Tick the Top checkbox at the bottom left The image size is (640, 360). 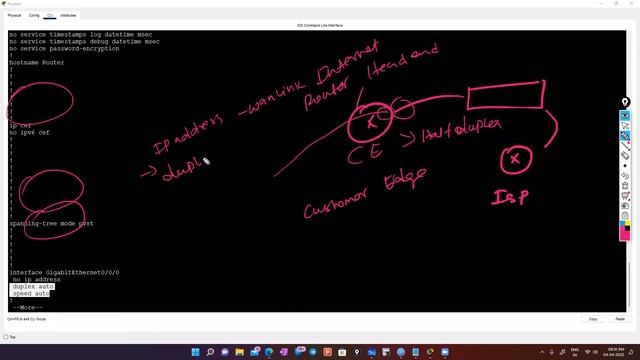point(6,337)
